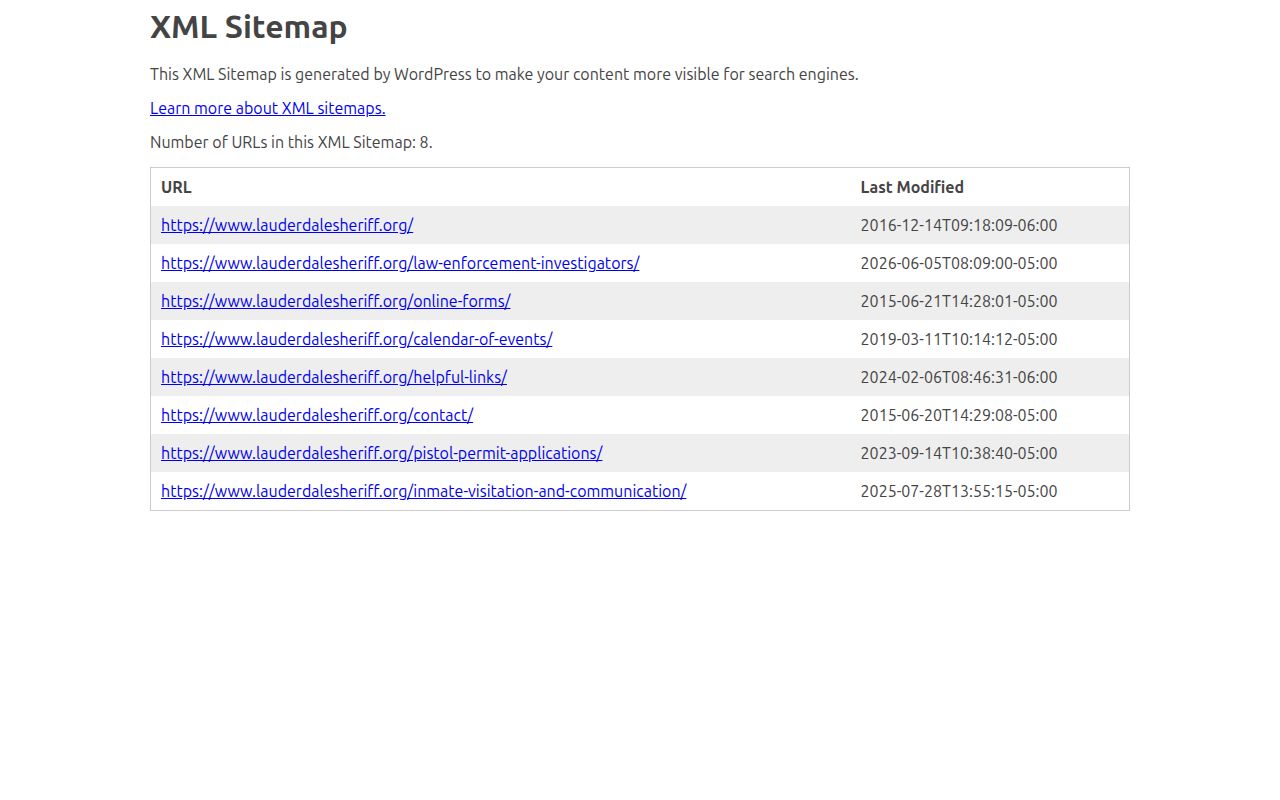The height and width of the screenshot is (800, 1280).
Task: Open the helpful-links page URL
Action: click(x=334, y=377)
